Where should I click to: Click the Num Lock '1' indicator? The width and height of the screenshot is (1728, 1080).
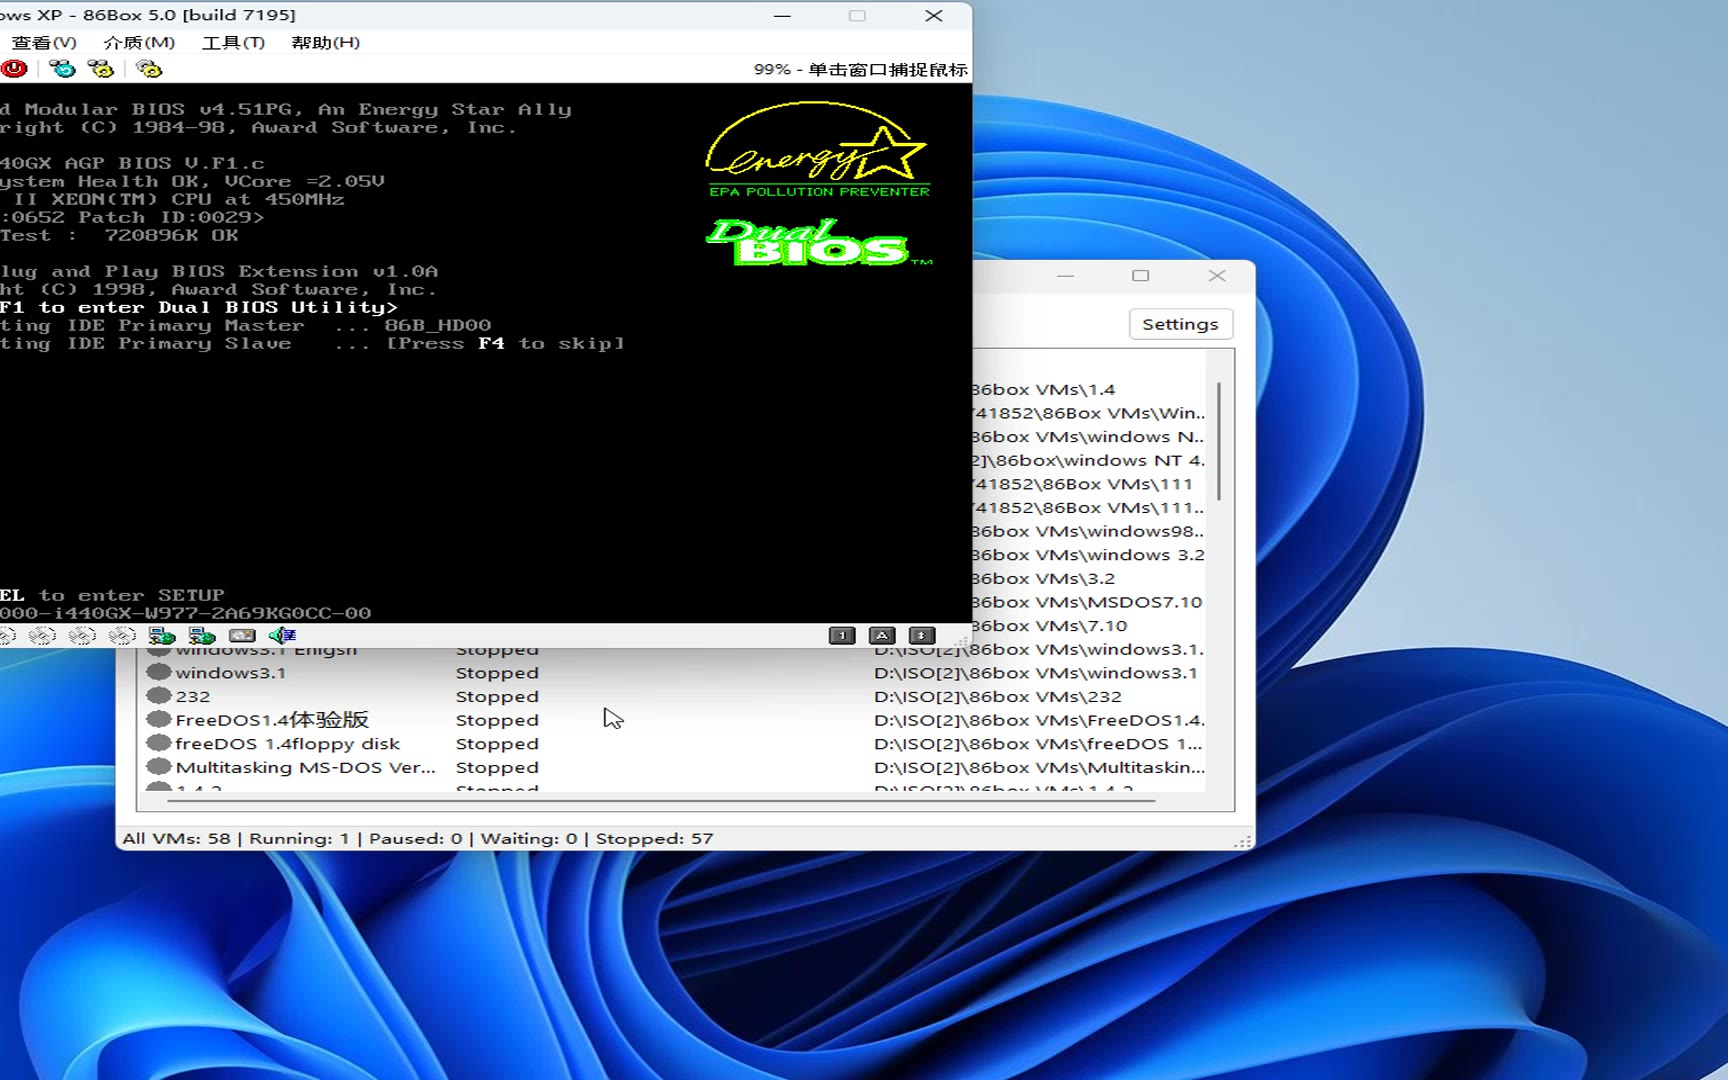[x=842, y=635]
